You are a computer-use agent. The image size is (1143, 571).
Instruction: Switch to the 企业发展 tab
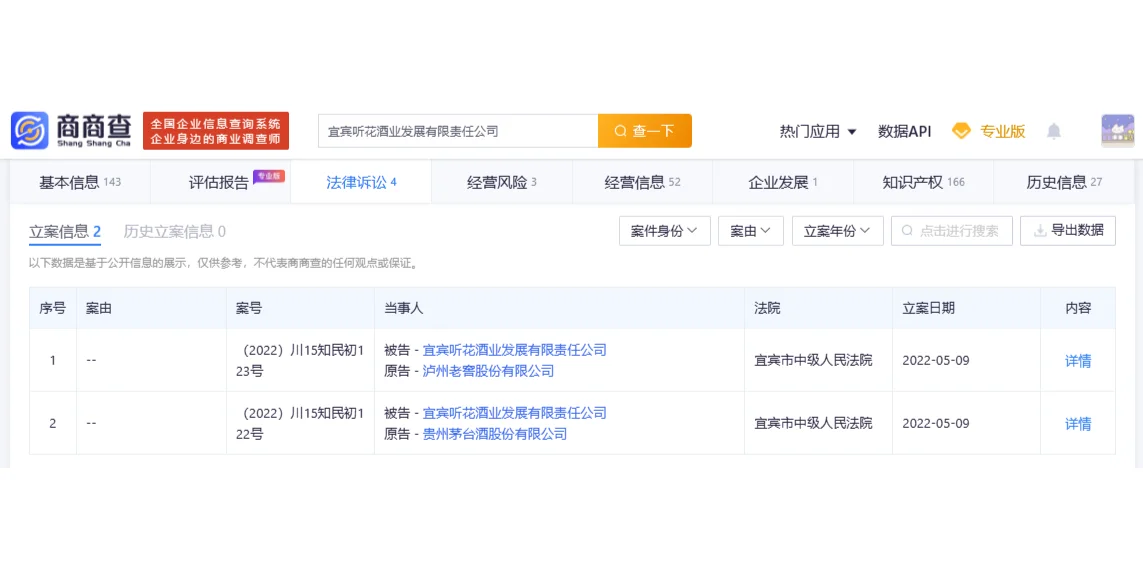pos(783,182)
